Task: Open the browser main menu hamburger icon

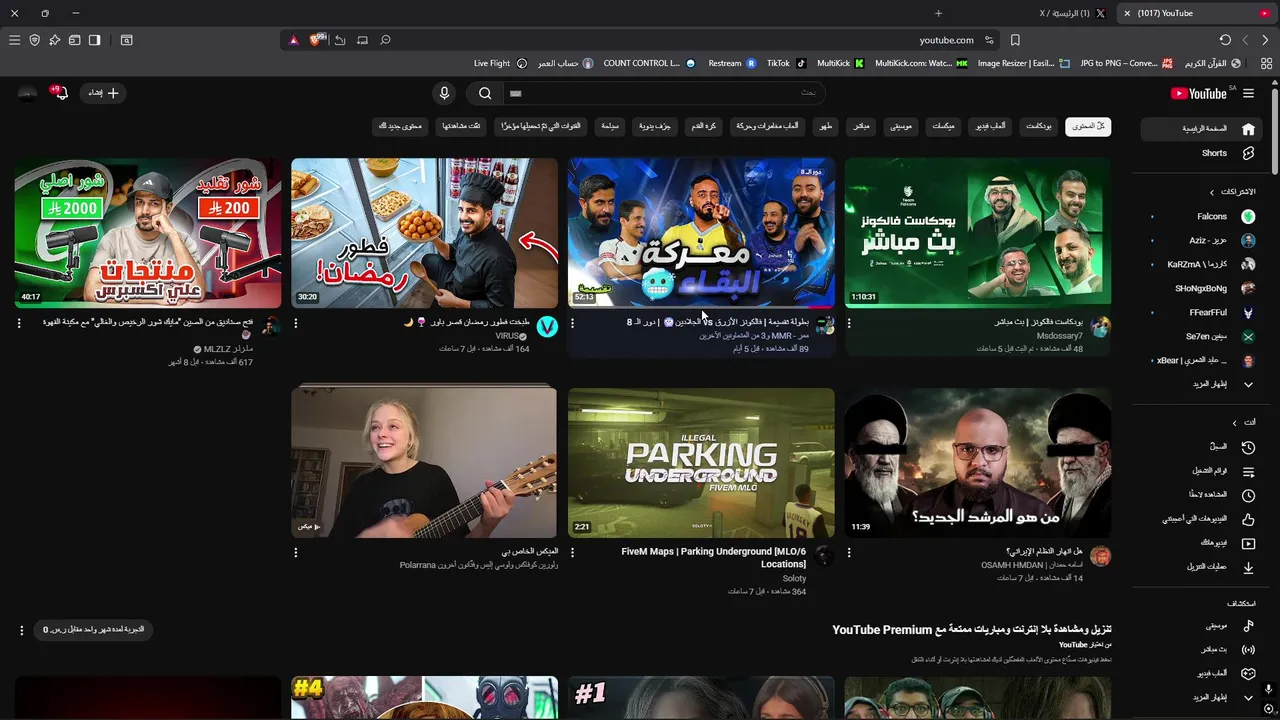Action: point(14,40)
